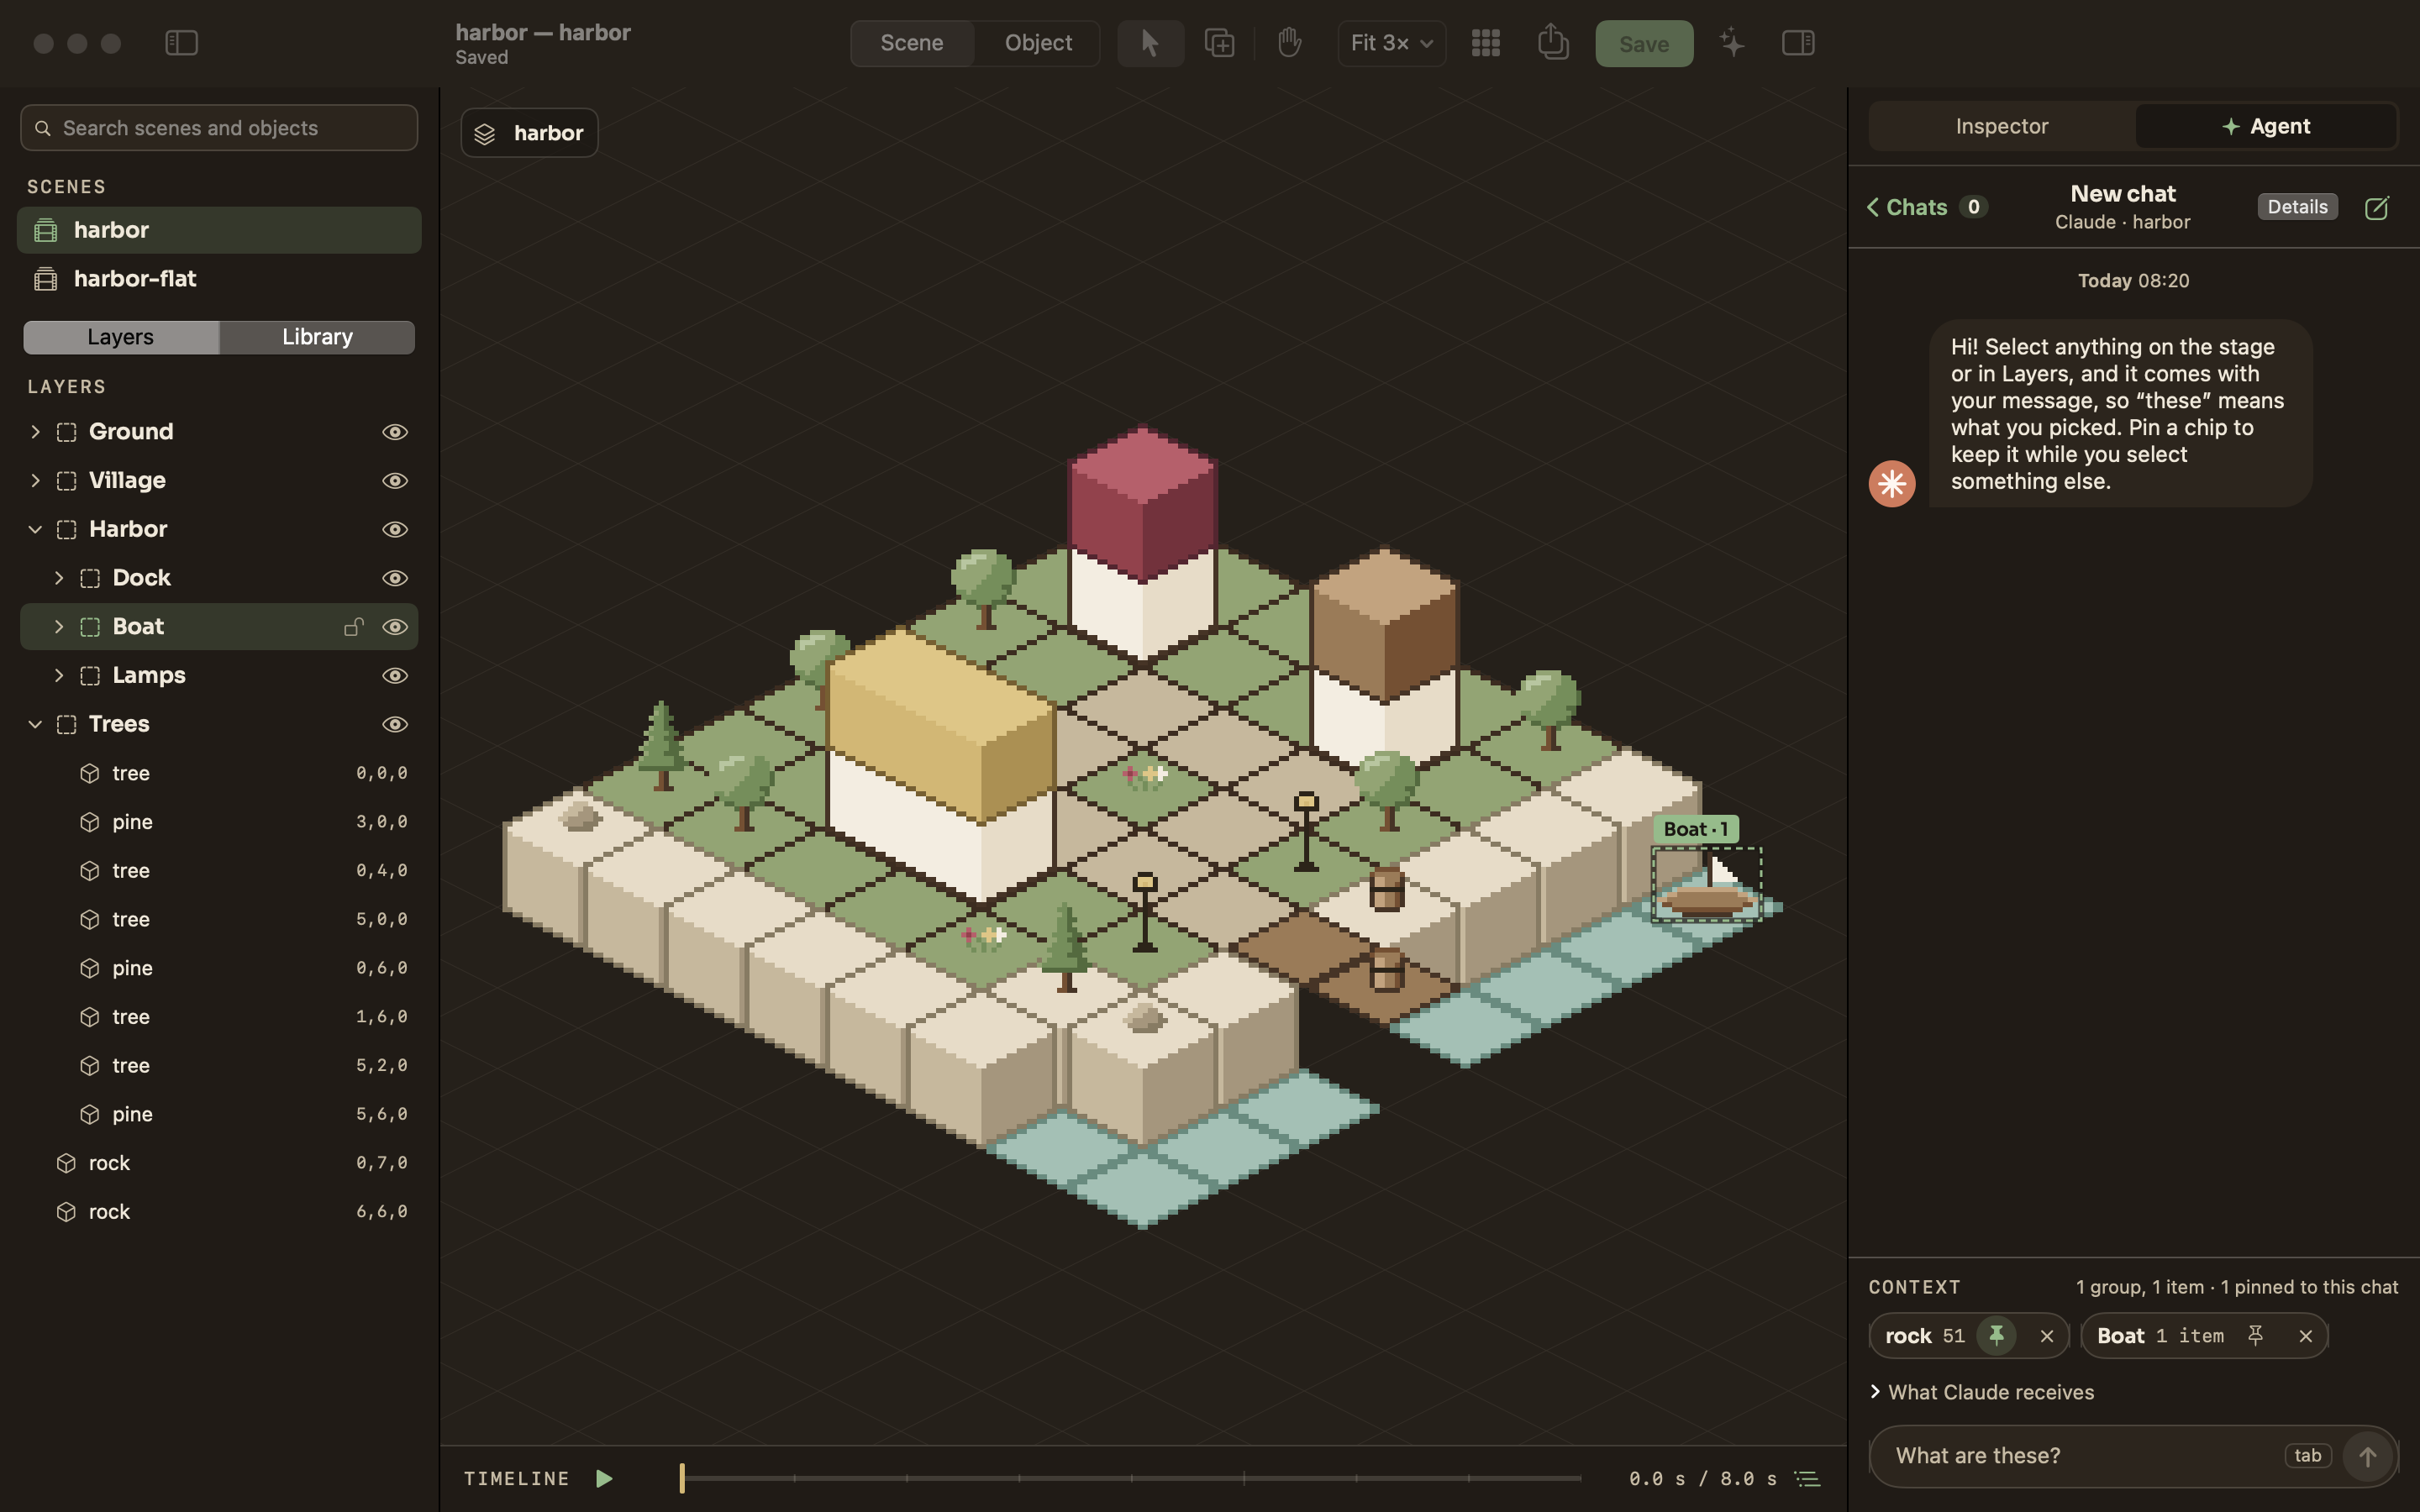
Task: Click the sparkle AI icon in toolbar
Action: pyautogui.click(x=1731, y=43)
